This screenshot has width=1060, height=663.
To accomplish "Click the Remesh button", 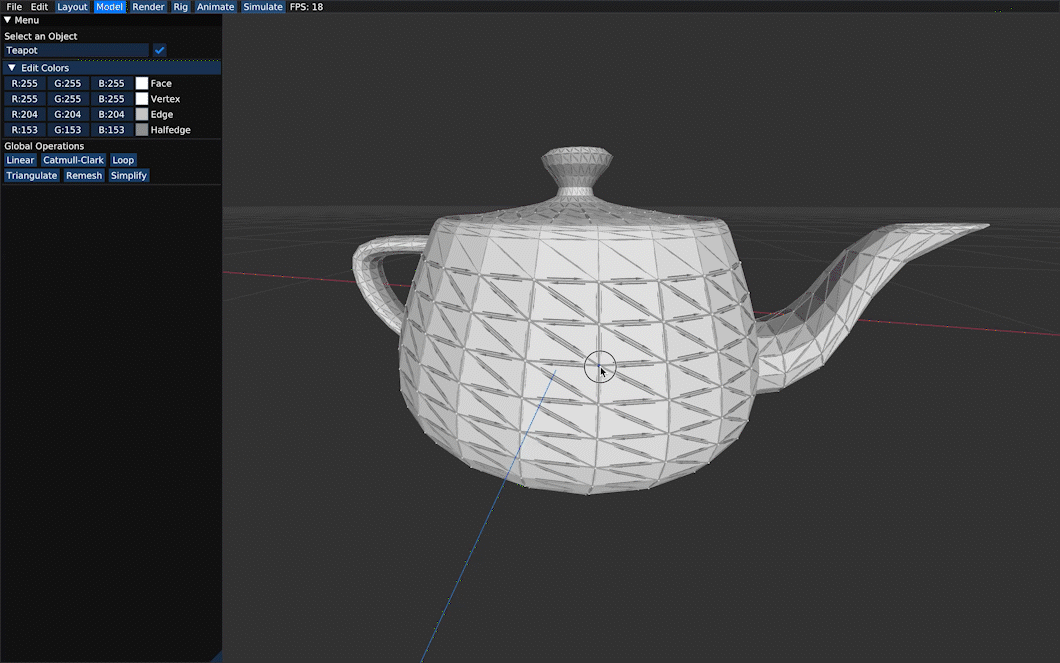I will 84,176.
